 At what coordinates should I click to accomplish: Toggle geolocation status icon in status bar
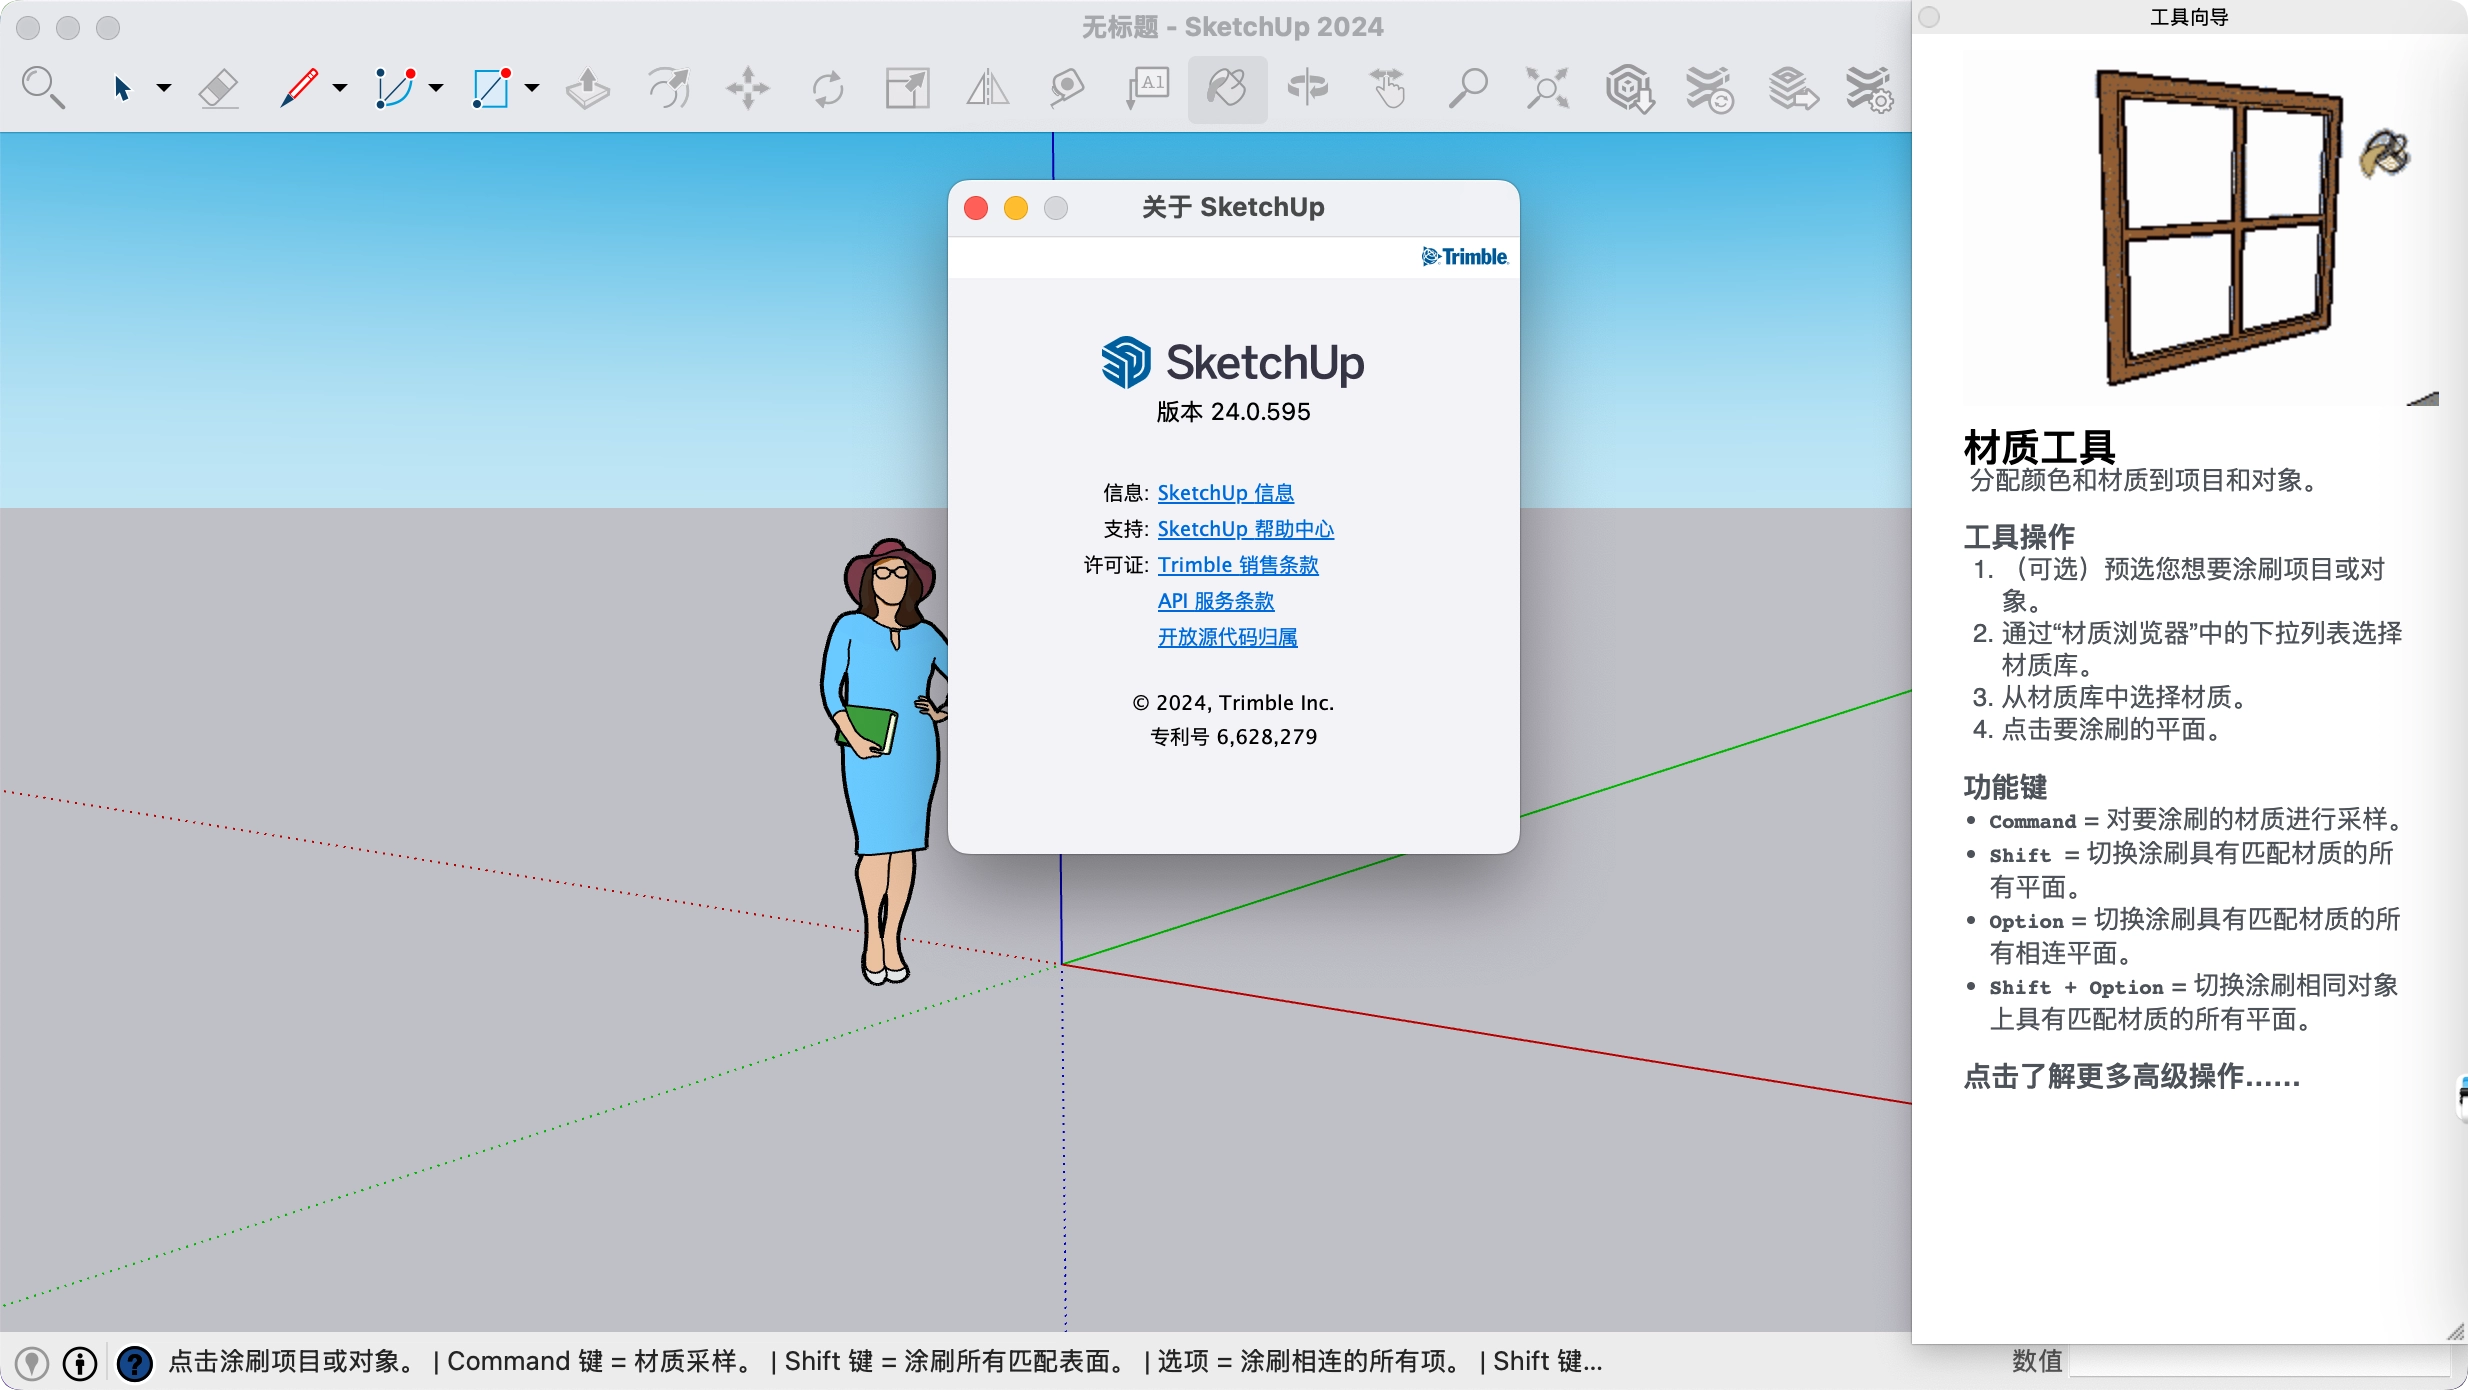tap(32, 1362)
